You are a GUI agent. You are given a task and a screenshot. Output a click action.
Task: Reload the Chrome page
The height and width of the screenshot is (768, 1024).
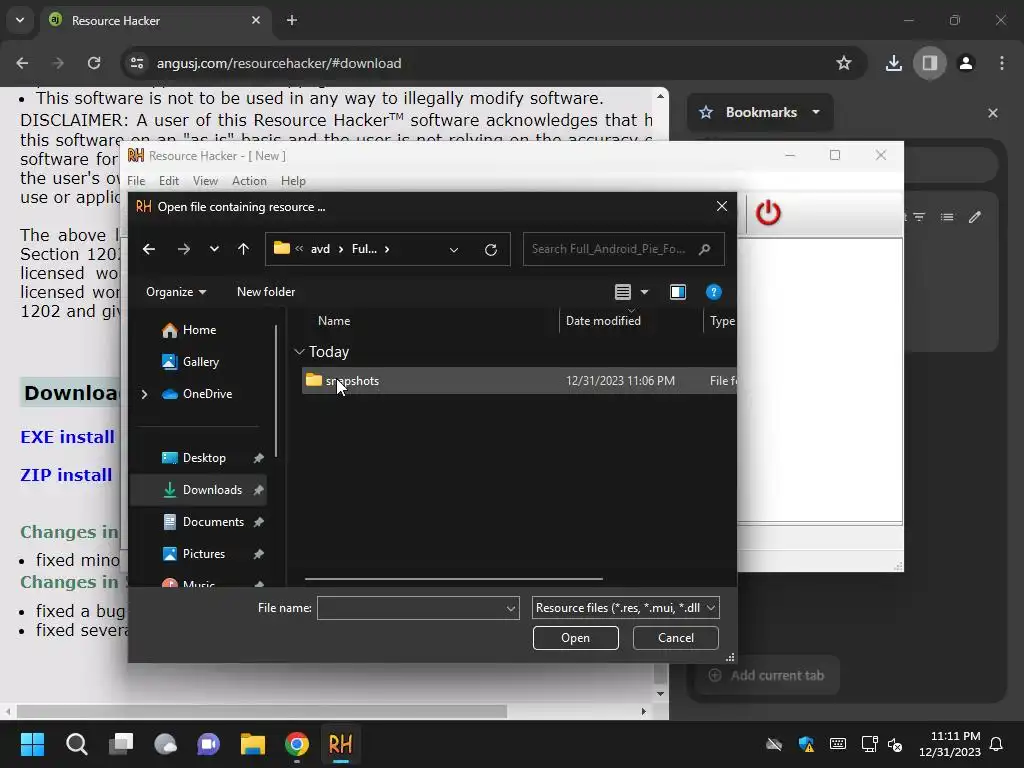tap(94, 63)
